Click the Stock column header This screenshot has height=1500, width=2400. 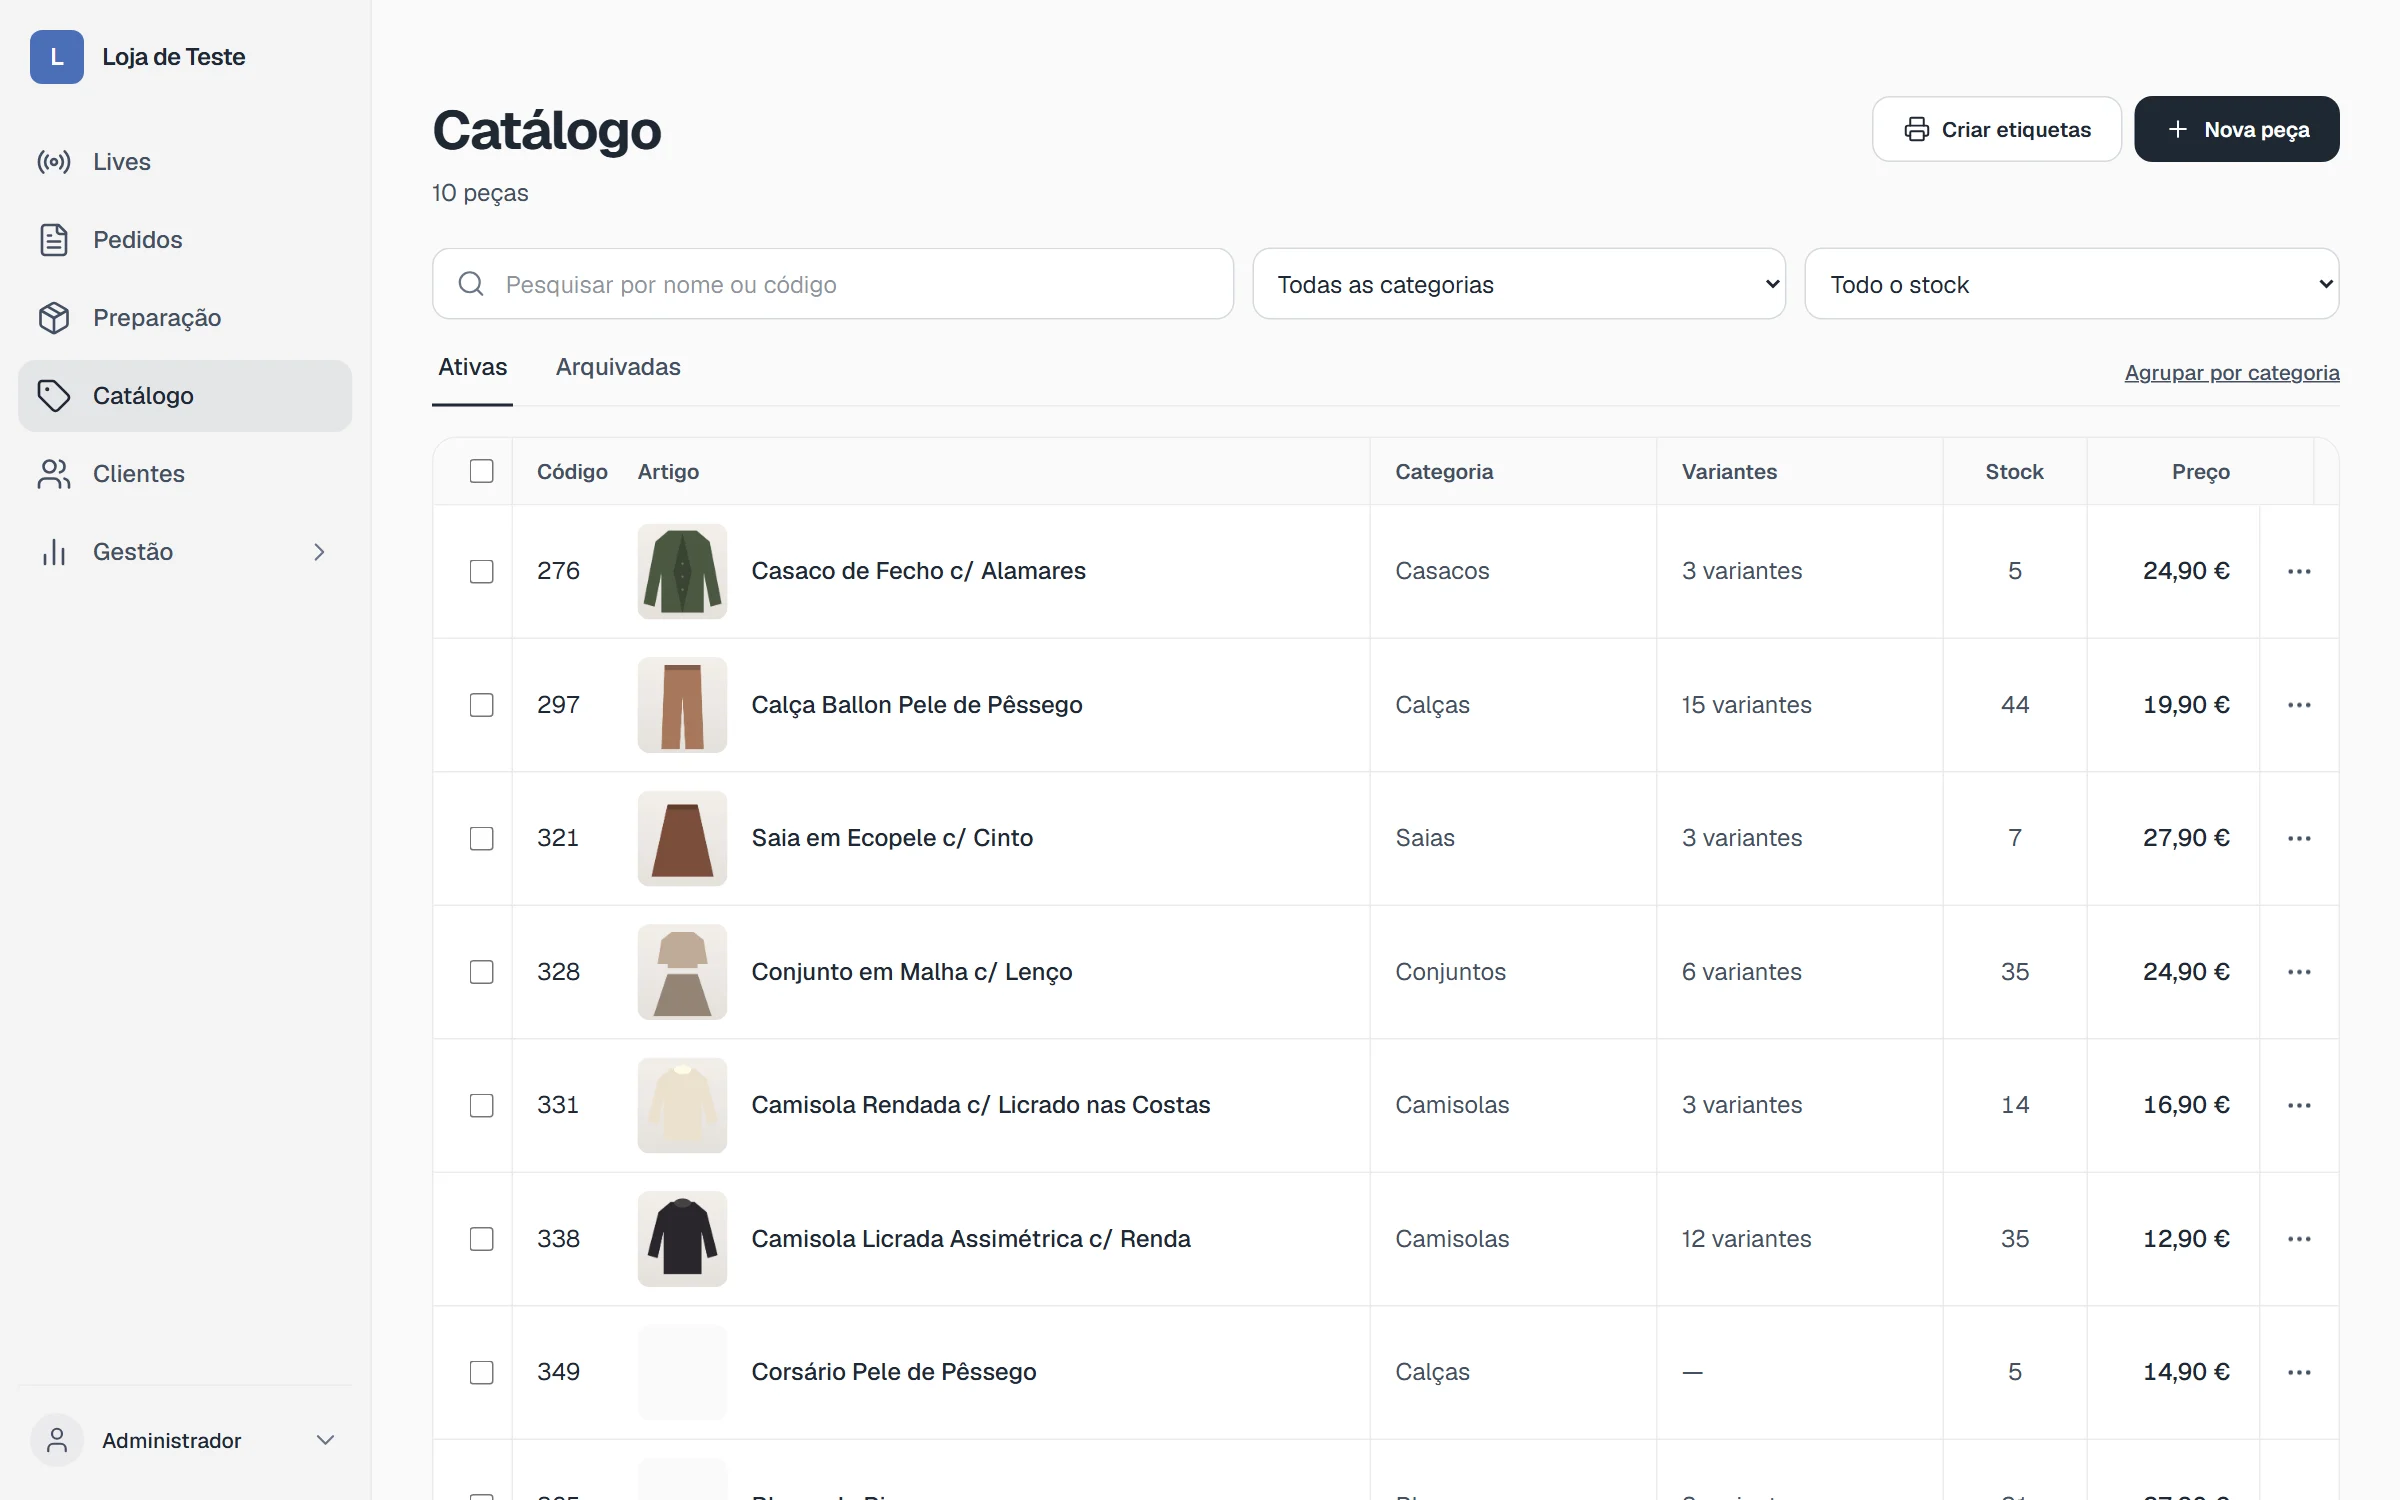click(x=2014, y=471)
